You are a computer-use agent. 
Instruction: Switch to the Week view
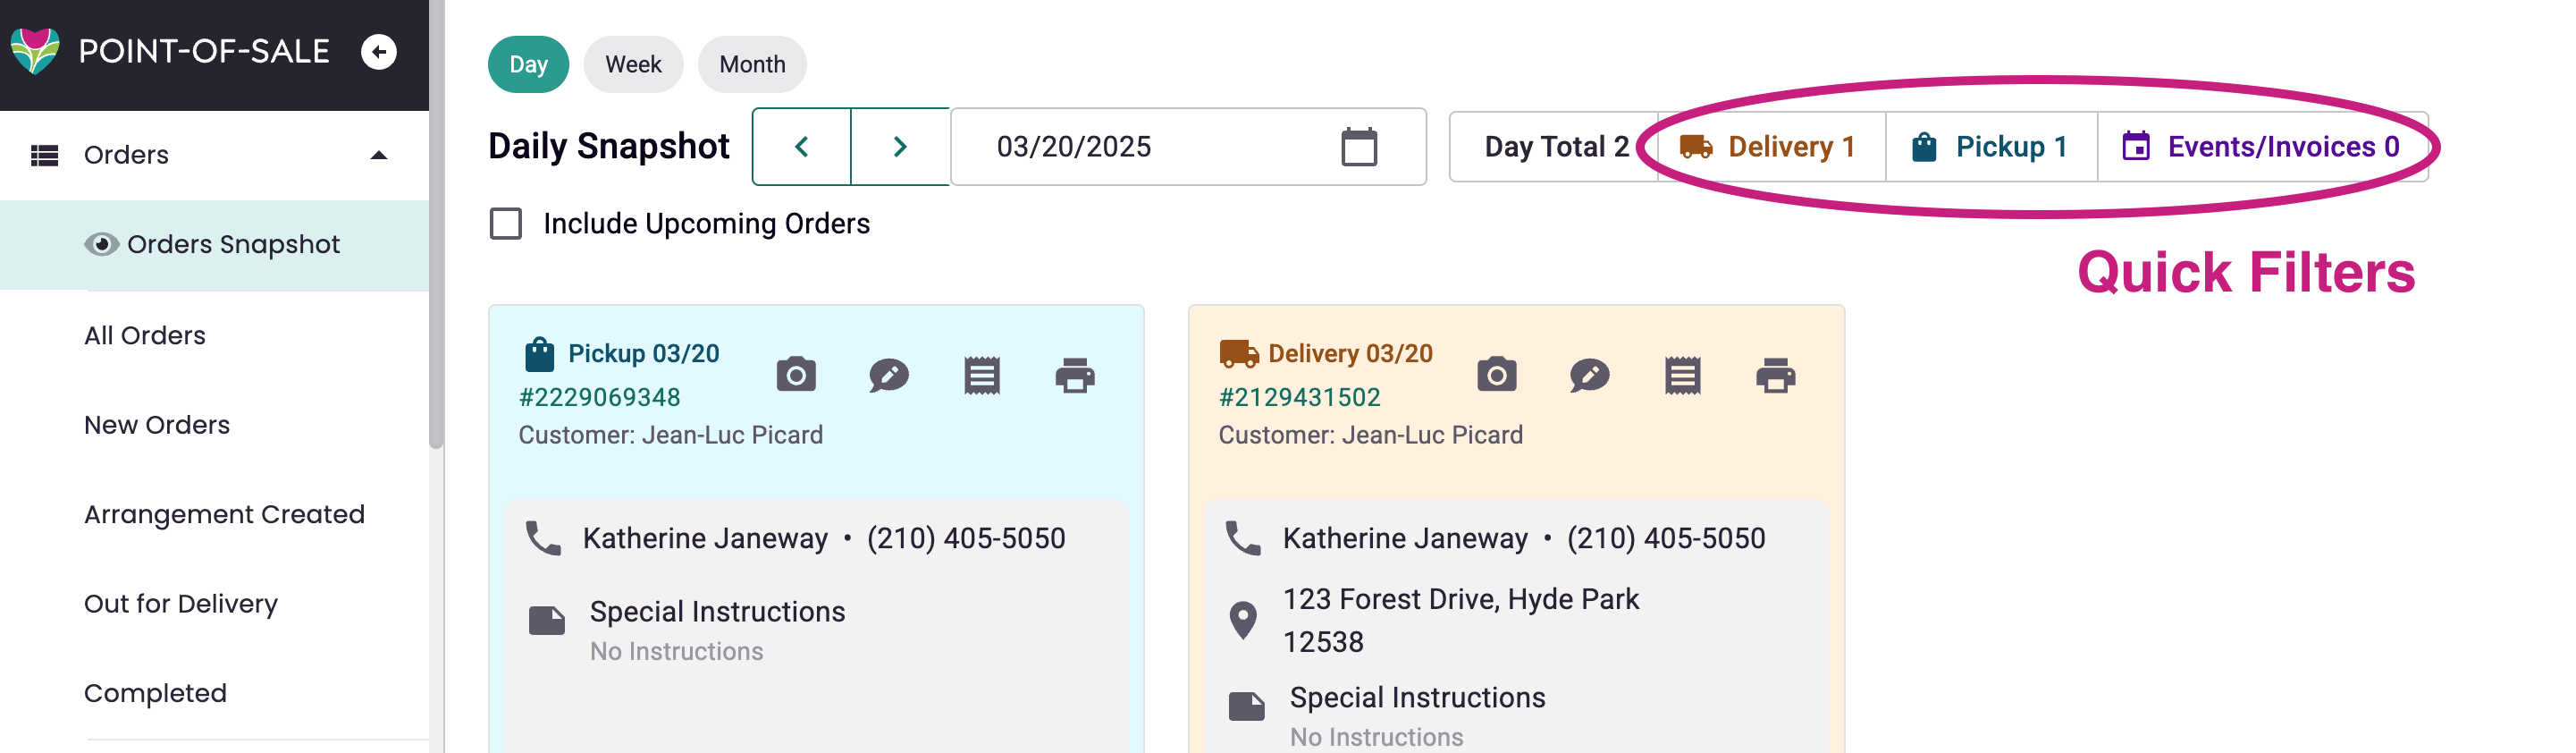coord(633,64)
